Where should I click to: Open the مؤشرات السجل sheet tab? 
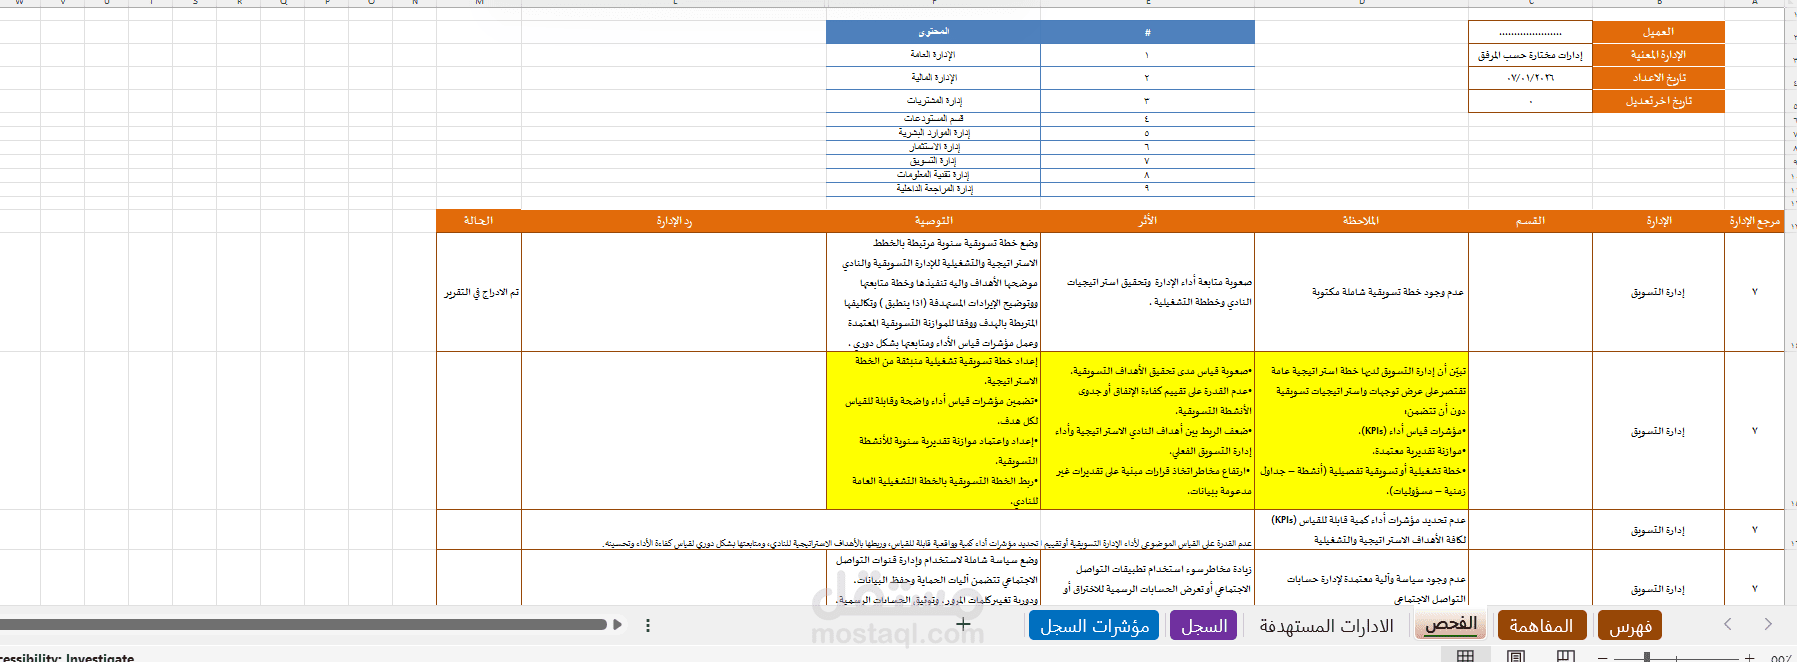point(1094,625)
